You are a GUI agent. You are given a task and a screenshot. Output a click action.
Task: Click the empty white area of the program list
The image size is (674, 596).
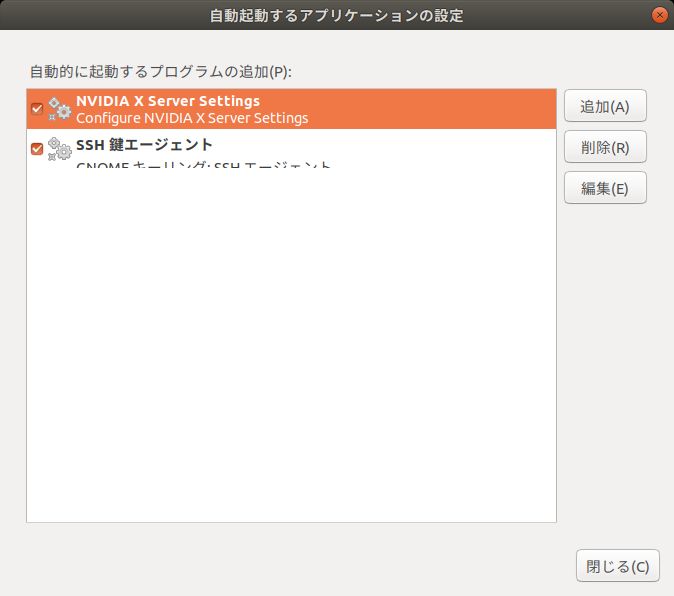(x=290, y=350)
